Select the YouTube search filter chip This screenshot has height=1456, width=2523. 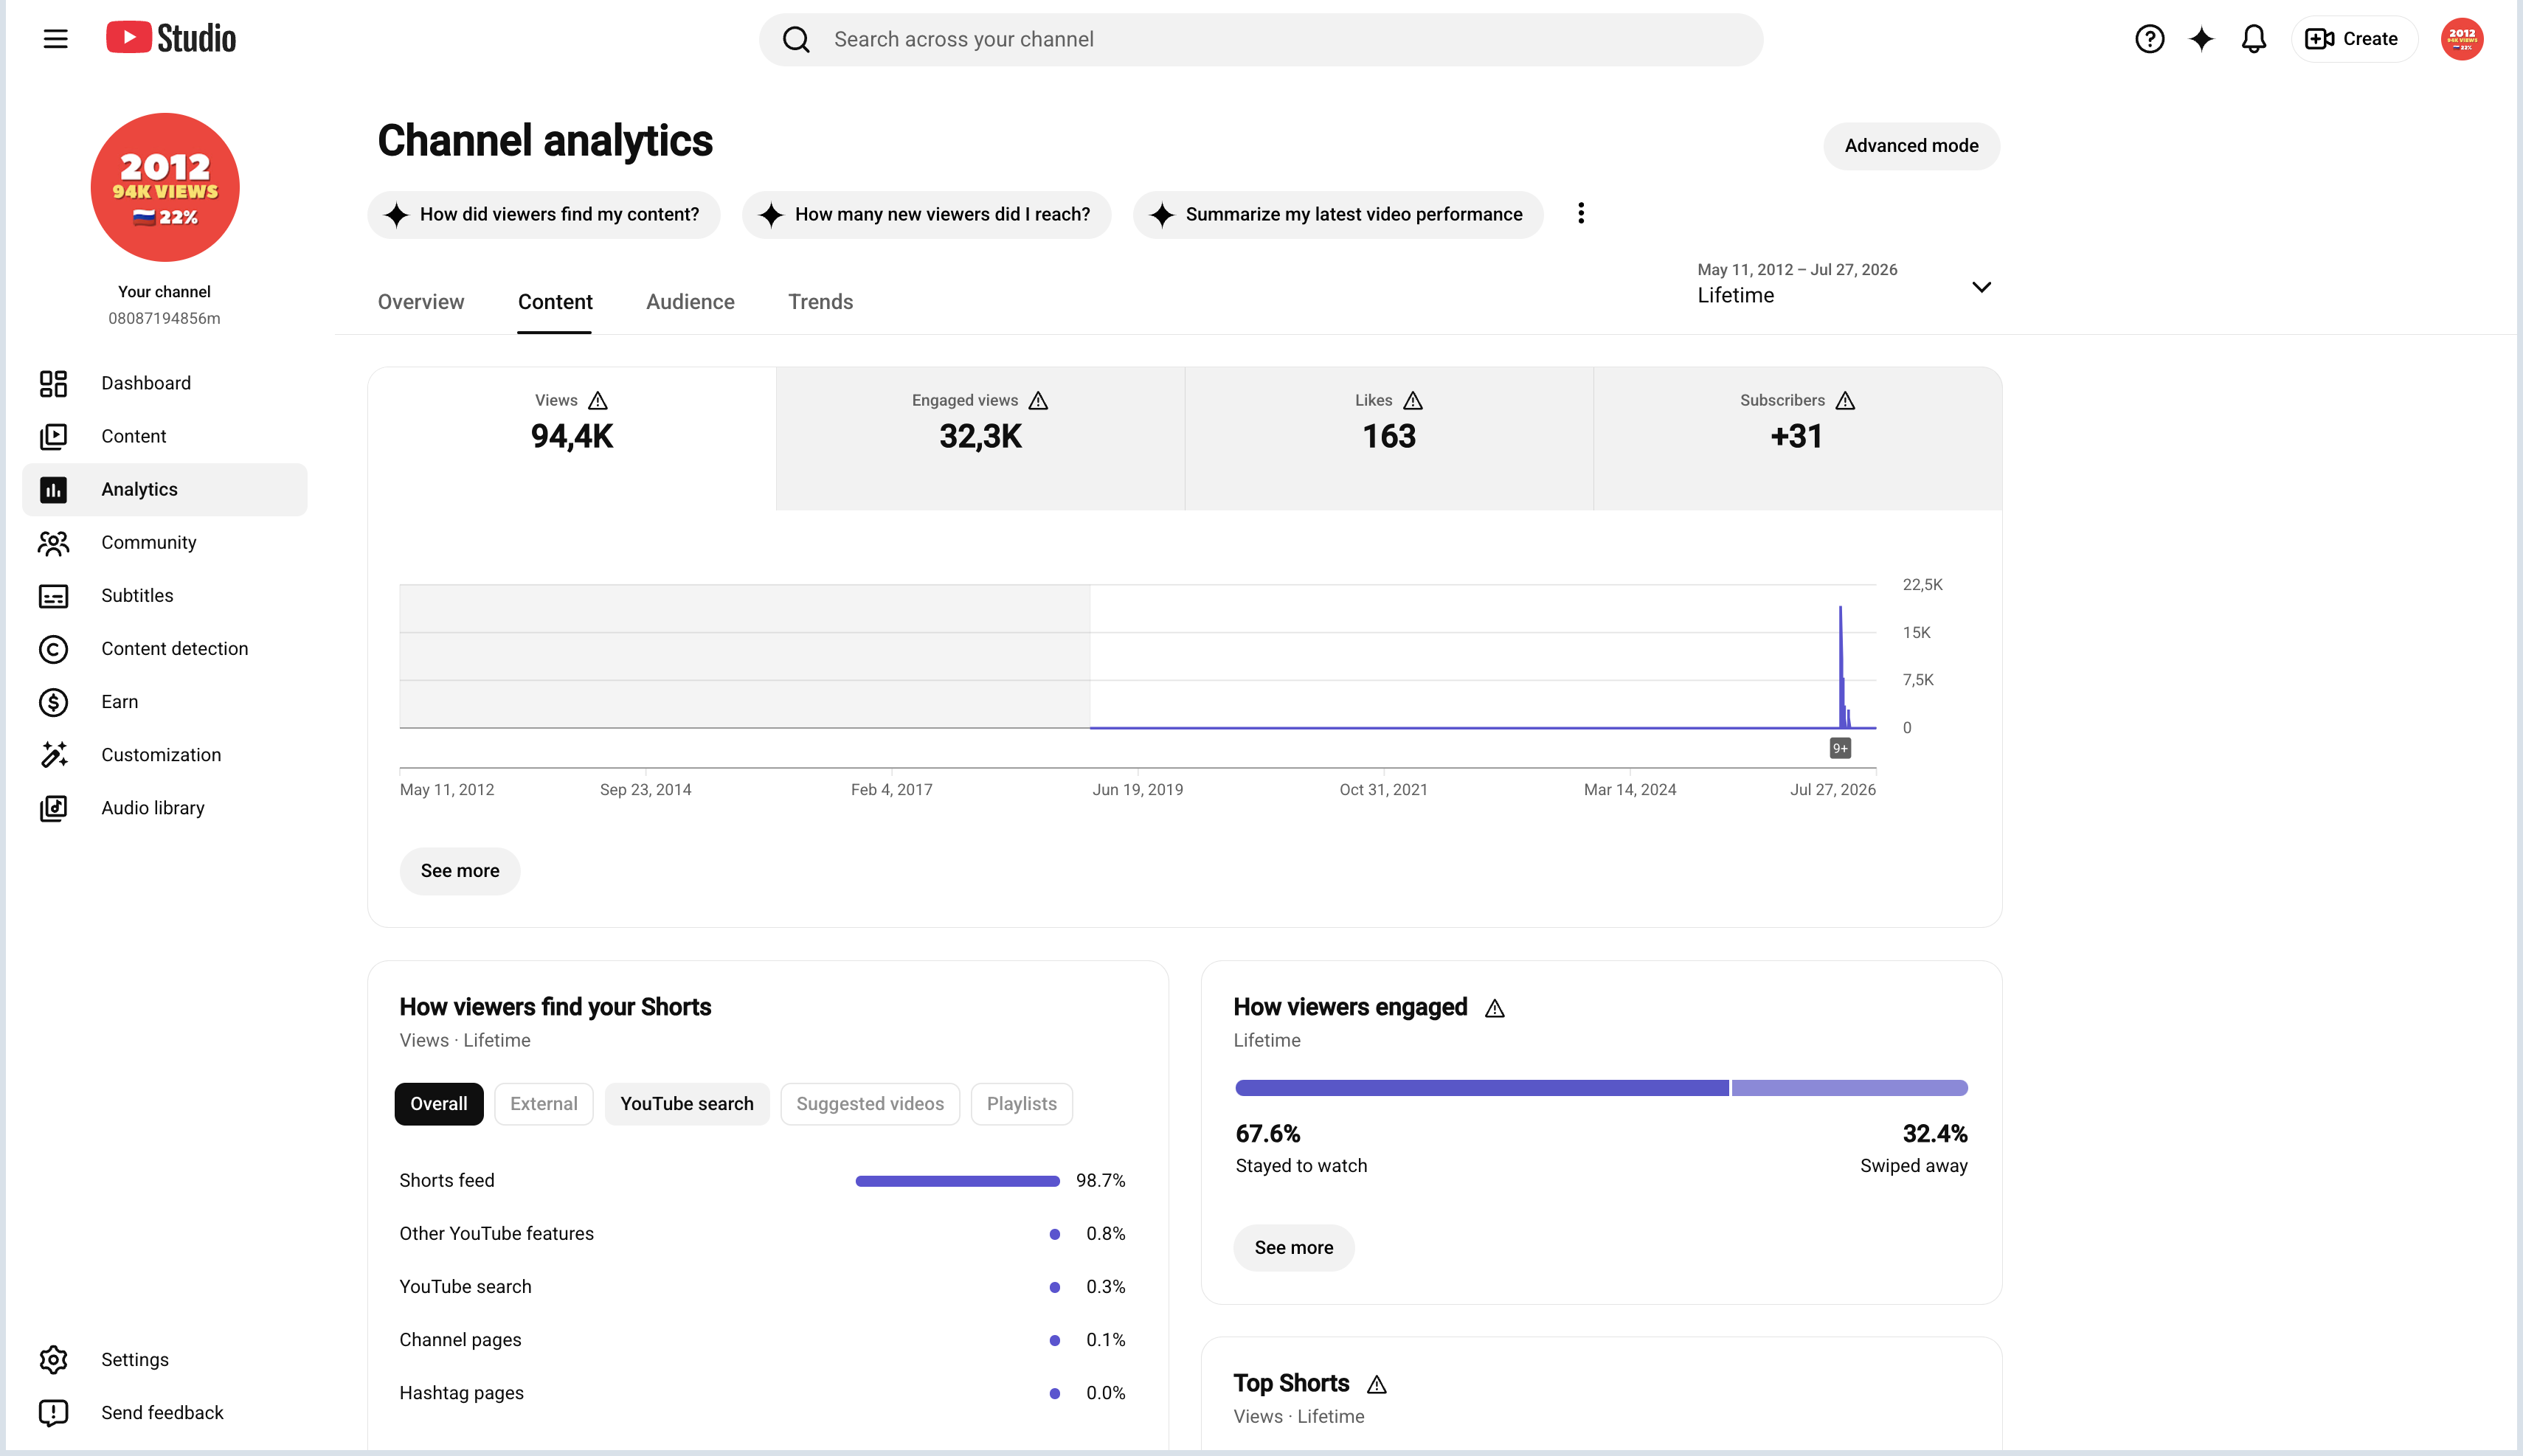(687, 1104)
